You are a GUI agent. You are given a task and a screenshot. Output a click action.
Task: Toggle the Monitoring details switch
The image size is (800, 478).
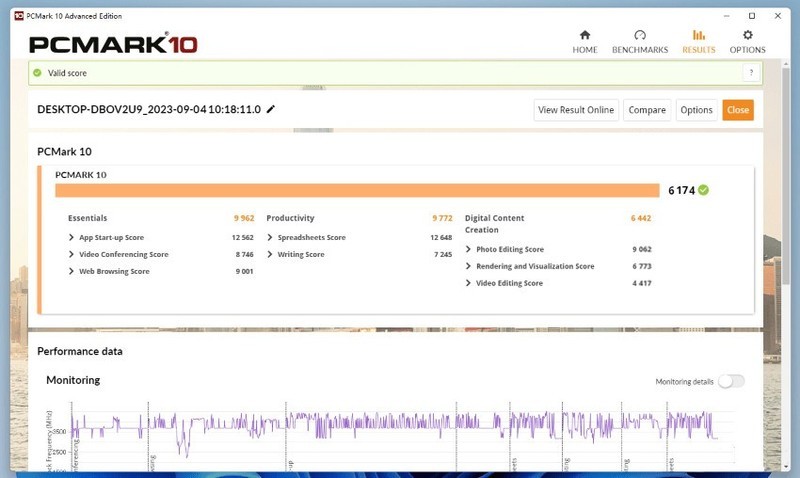[x=731, y=381]
